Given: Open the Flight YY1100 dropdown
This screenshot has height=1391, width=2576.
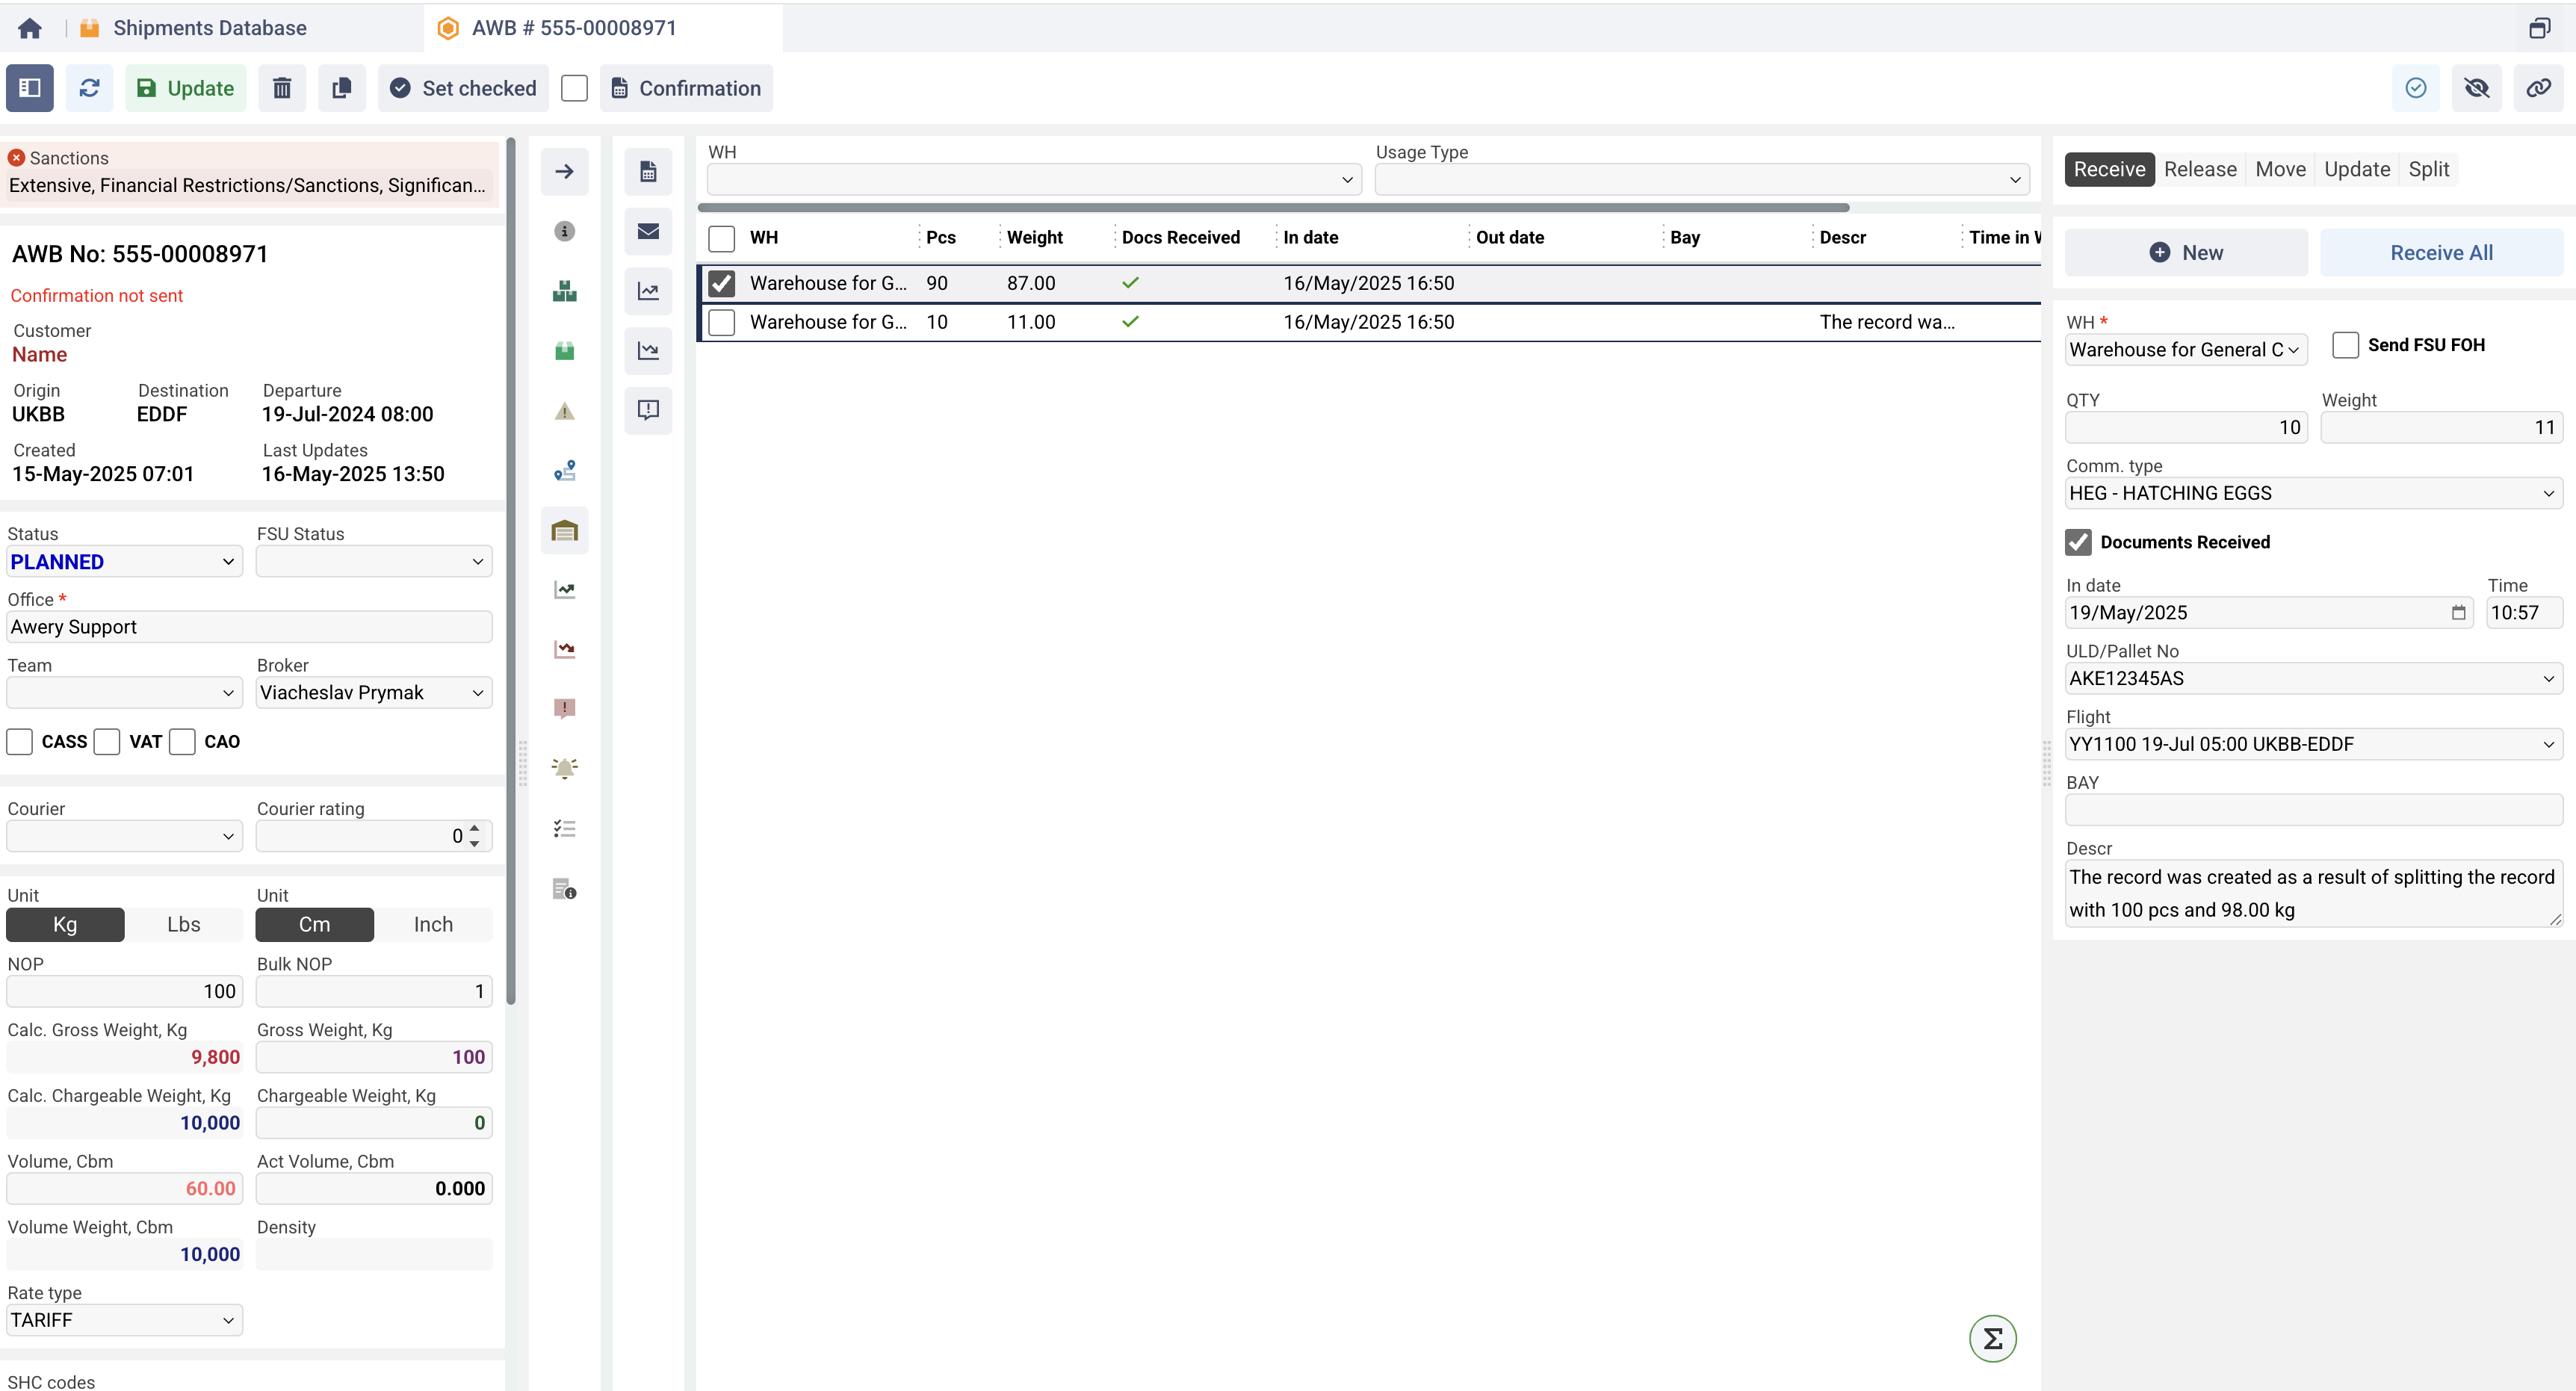Looking at the screenshot, I should pos(2313,744).
